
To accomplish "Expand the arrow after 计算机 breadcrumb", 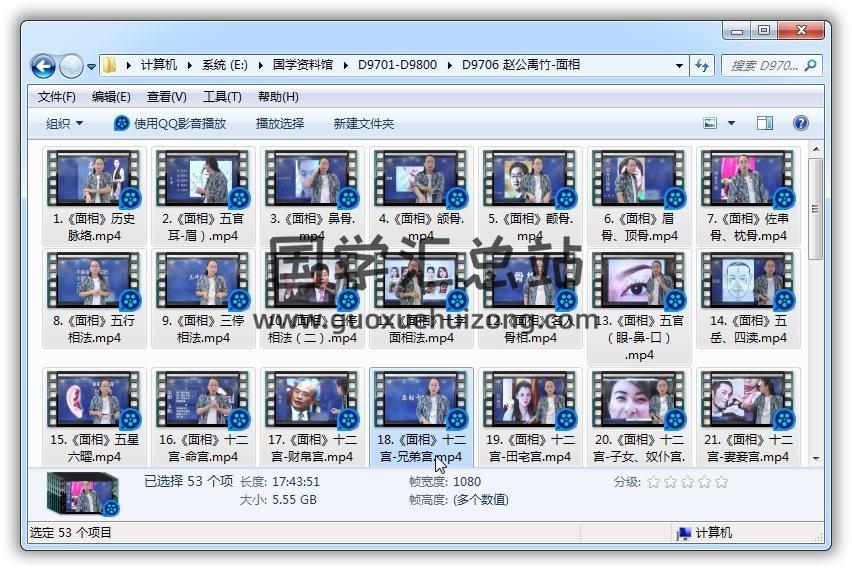I will click(x=190, y=66).
